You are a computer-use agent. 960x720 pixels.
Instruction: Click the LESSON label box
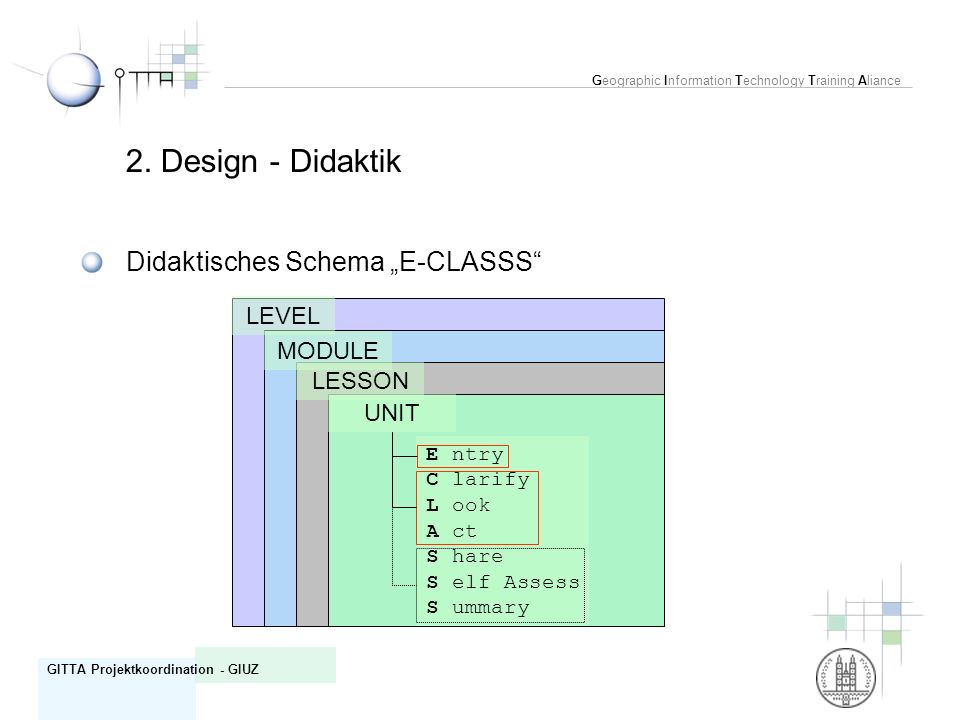coord(360,381)
